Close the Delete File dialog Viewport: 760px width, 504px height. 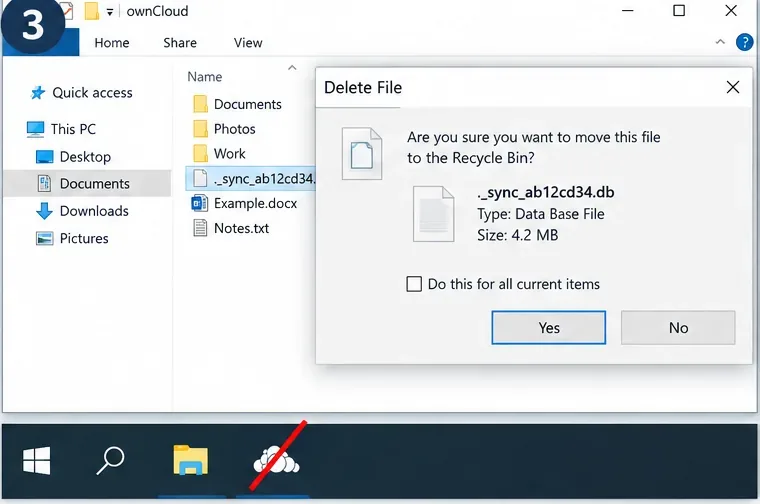pos(733,87)
